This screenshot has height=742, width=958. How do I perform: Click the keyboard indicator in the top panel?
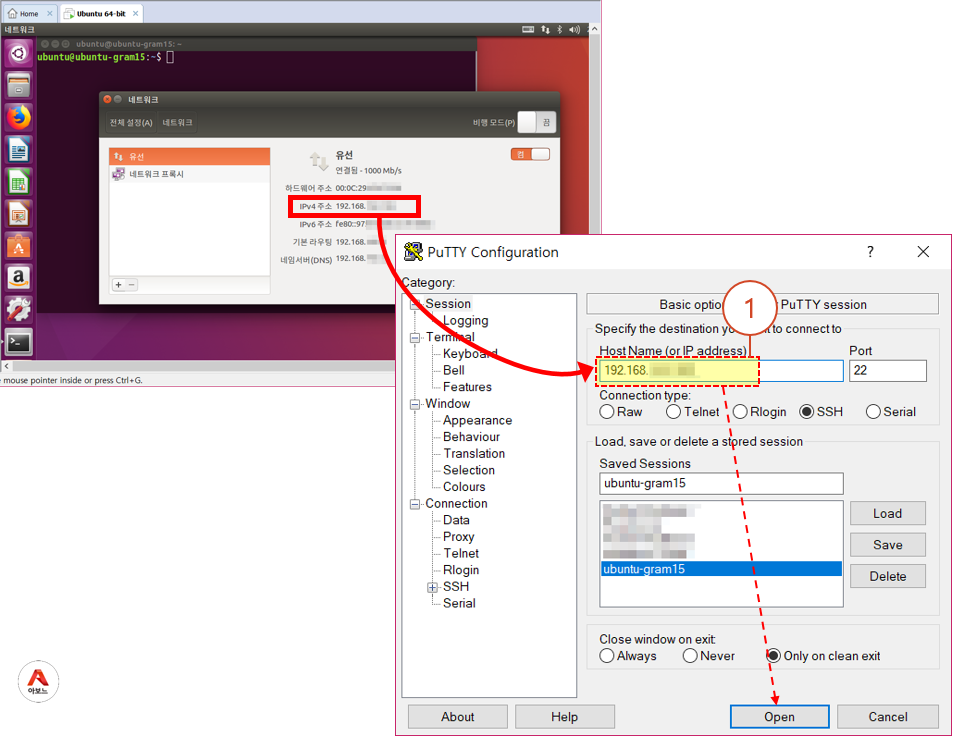(528, 29)
